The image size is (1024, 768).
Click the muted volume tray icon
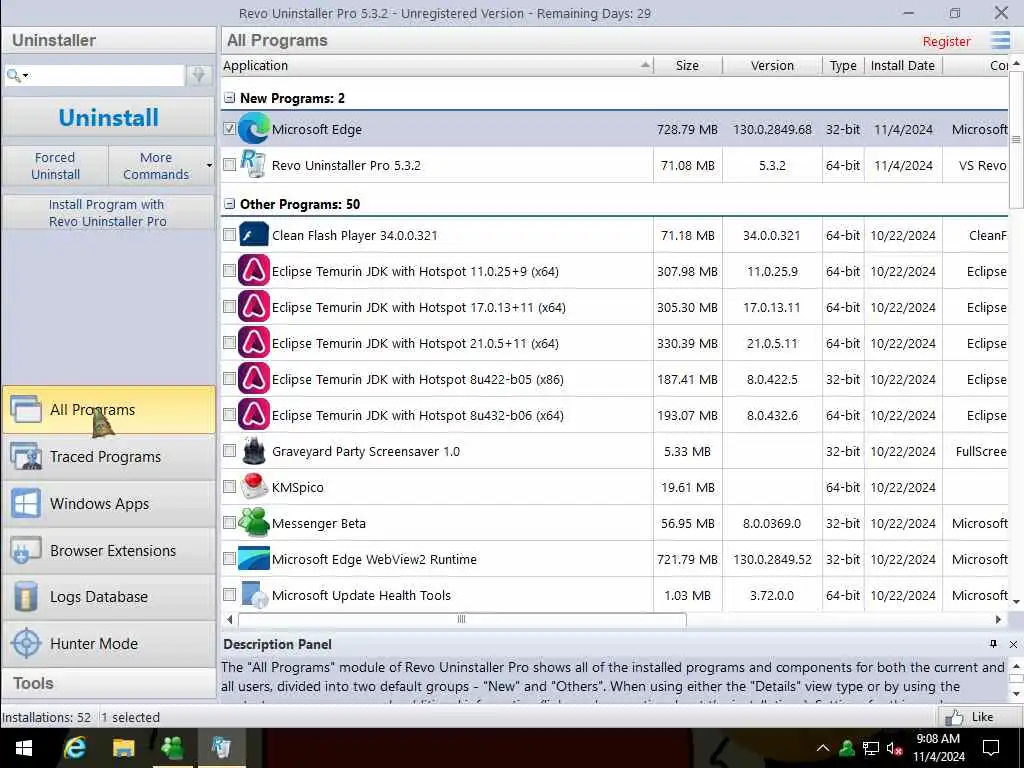(x=895, y=748)
